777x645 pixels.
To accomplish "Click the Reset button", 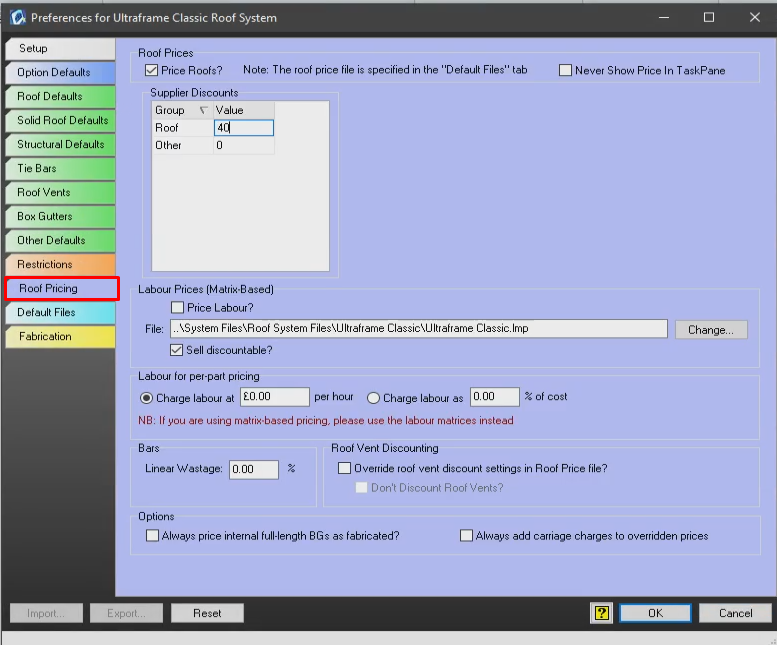I will pos(207,613).
